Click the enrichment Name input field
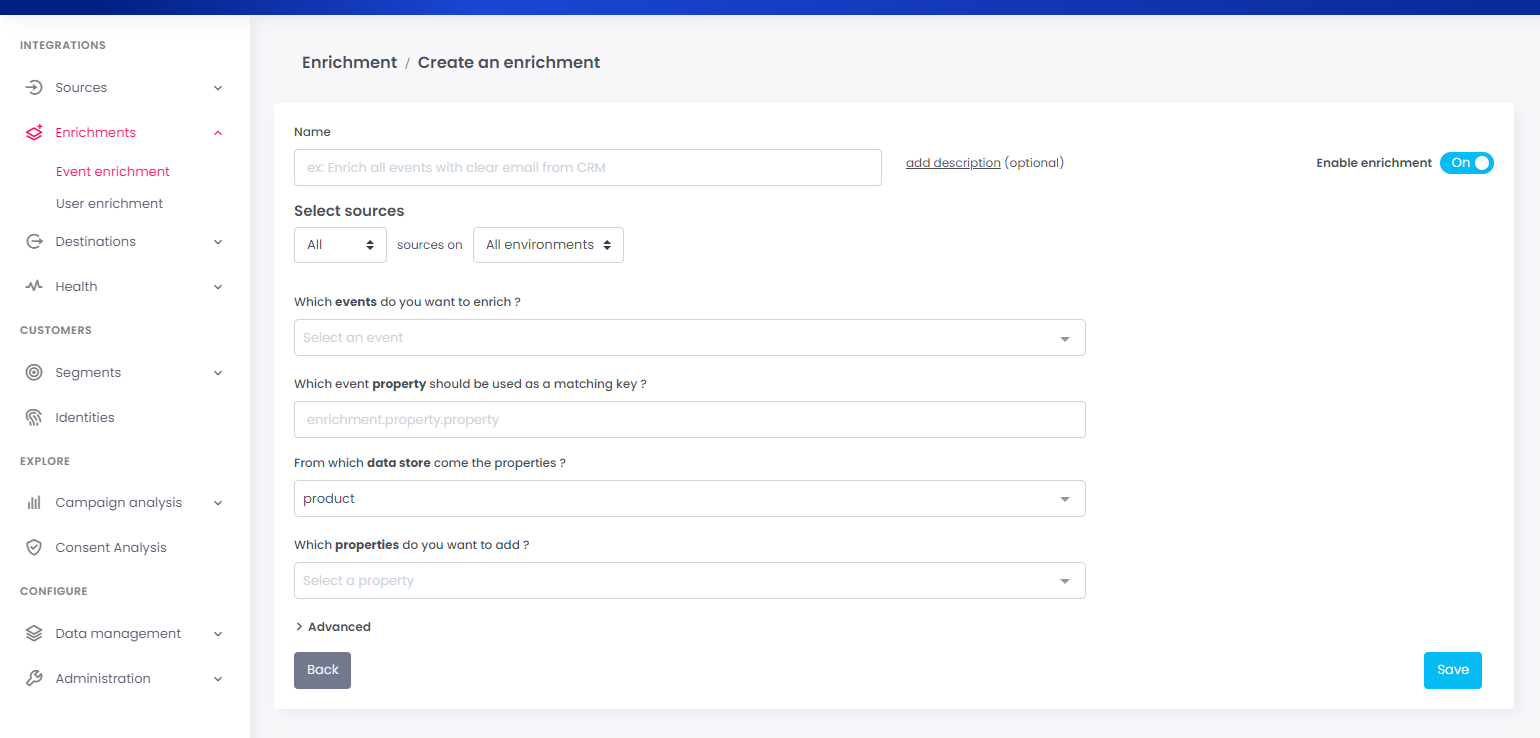The height and width of the screenshot is (738, 1540). pyautogui.click(x=587, y=168)
